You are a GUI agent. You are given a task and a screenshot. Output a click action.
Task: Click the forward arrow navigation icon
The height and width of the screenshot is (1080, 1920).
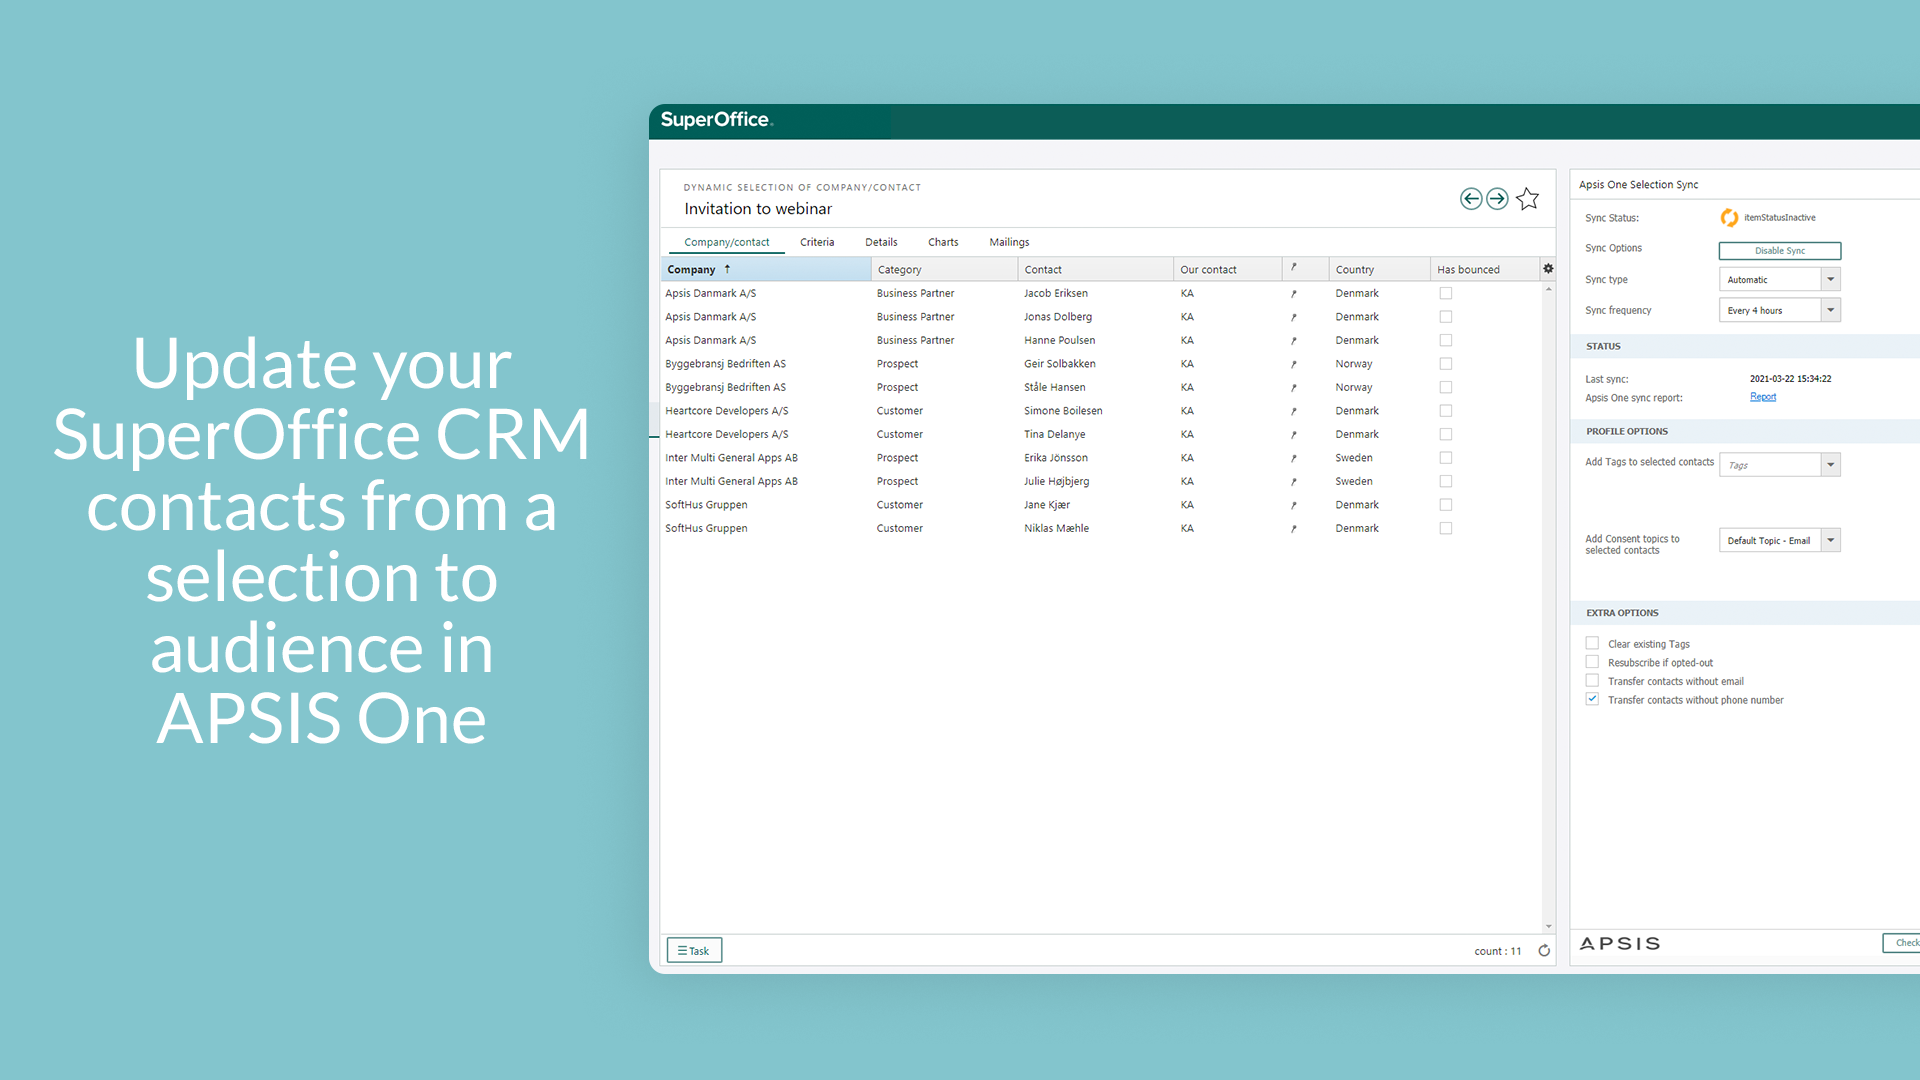pos(1497,199)
